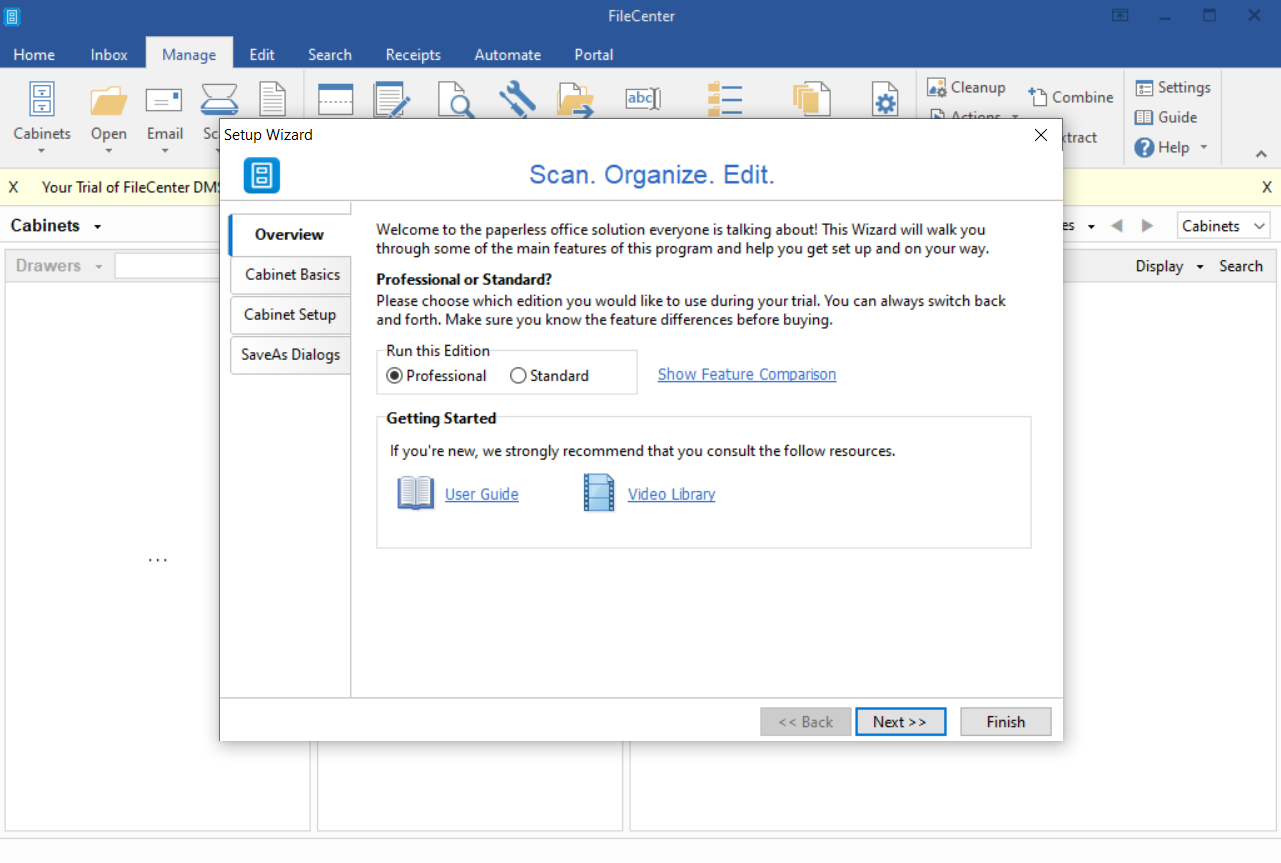Open the Drawers dropdown arrow
Screen dimensions: 1281x863
(99, 267)
